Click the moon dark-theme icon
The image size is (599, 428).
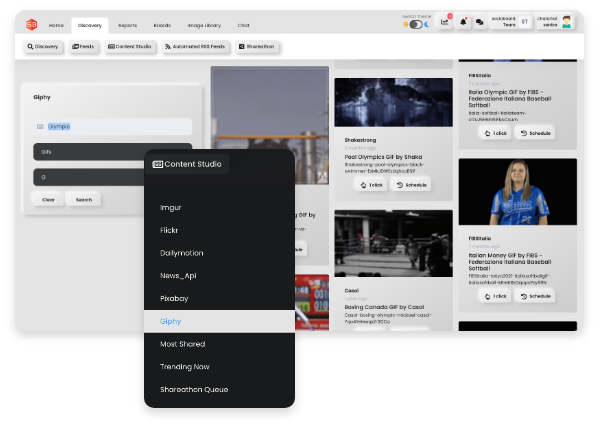pos(427,24)
